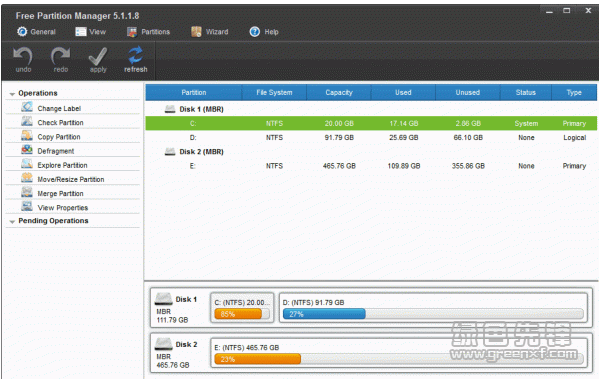Choose View Properties operation
This screenshot has width=599, height=379.
coord(63,207)
